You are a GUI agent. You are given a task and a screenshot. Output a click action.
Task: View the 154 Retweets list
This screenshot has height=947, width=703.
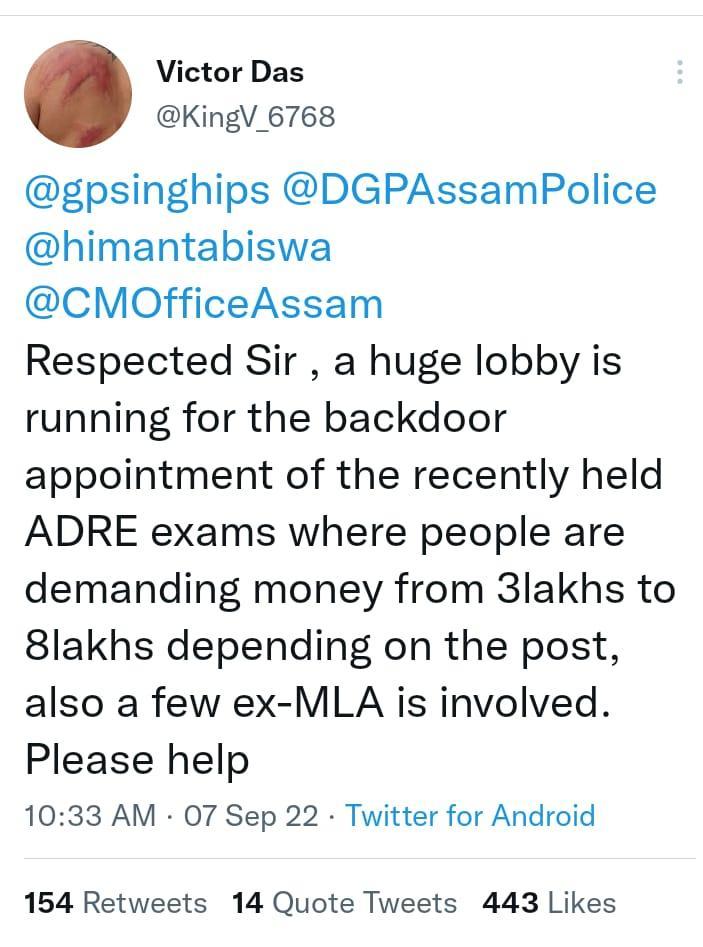tap(115, 903)
